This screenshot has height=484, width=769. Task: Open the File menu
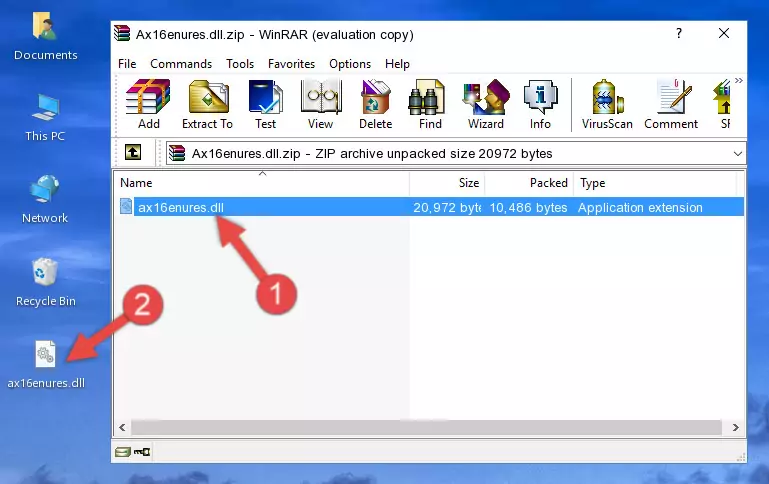tap(127, 64)
